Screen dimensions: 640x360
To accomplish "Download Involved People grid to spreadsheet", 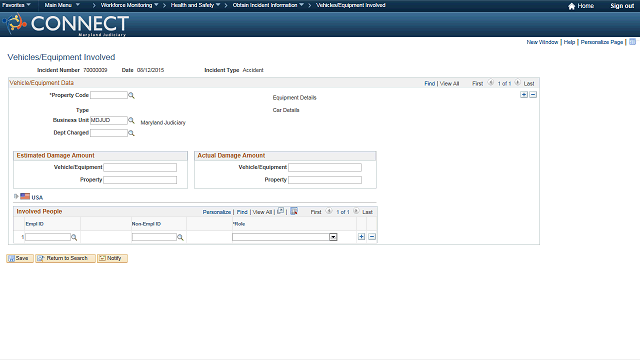I will point(294,211).
